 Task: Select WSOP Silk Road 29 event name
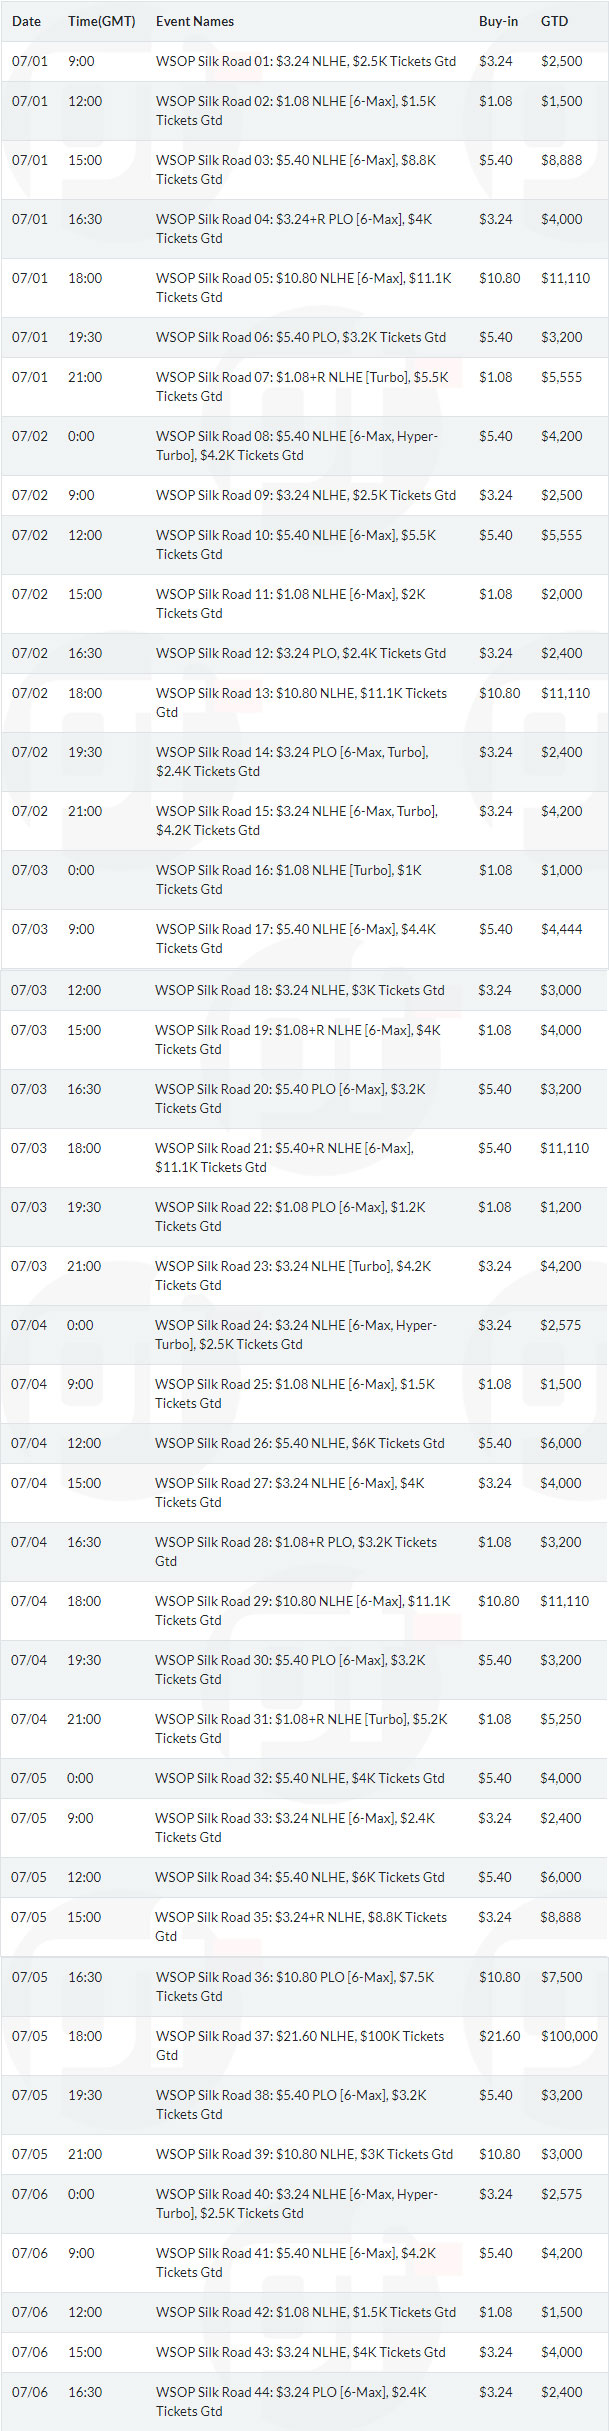303,1611
